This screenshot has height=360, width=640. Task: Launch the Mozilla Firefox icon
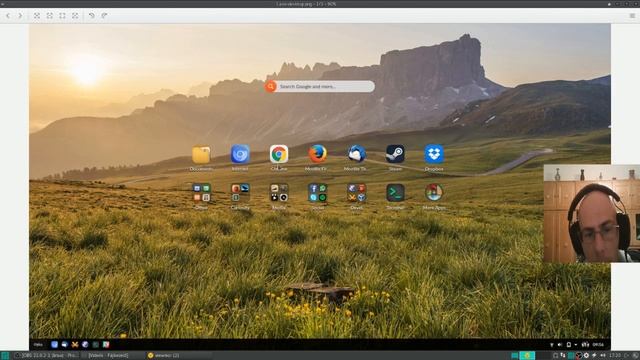point(317,154)
